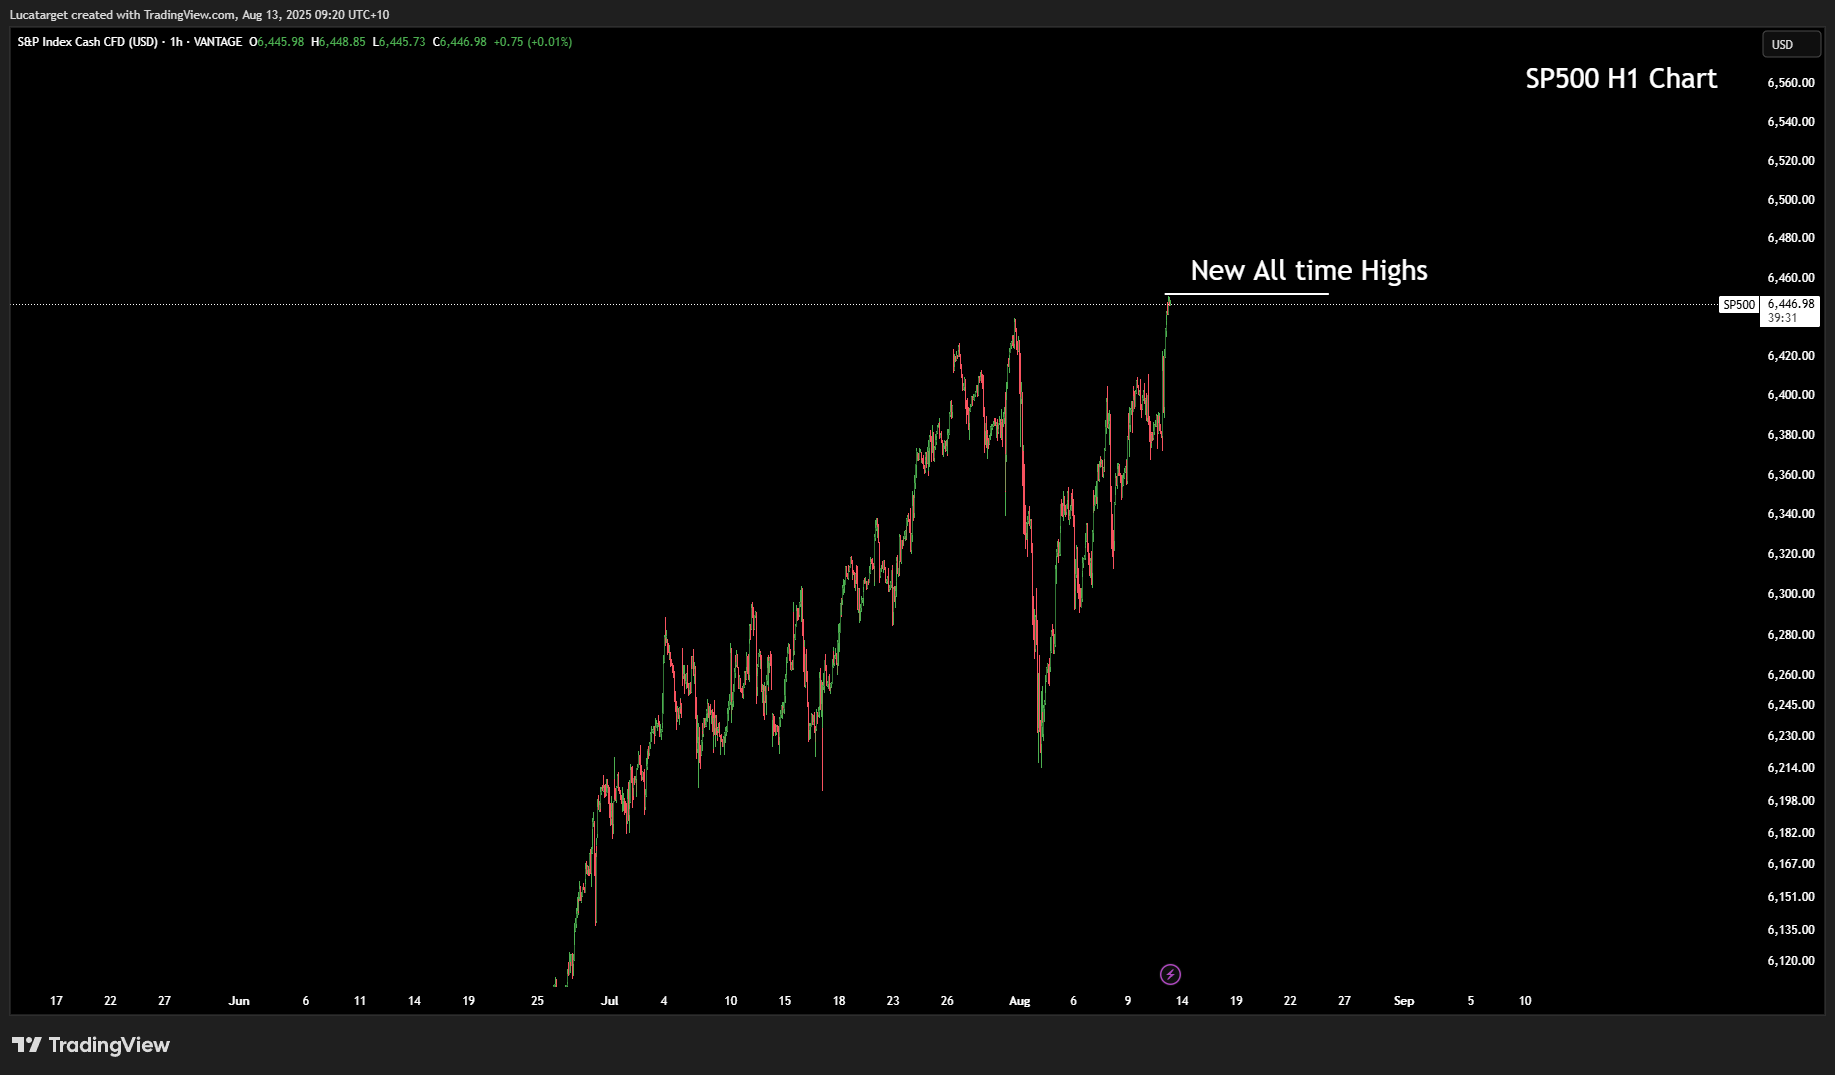Click the Sep label on time axis

pyautogui.click(x=1403, y=1001)
